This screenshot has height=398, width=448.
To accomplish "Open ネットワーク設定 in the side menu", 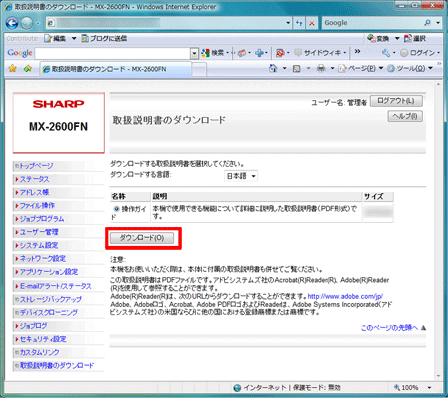I will click(x=42, y=258).
